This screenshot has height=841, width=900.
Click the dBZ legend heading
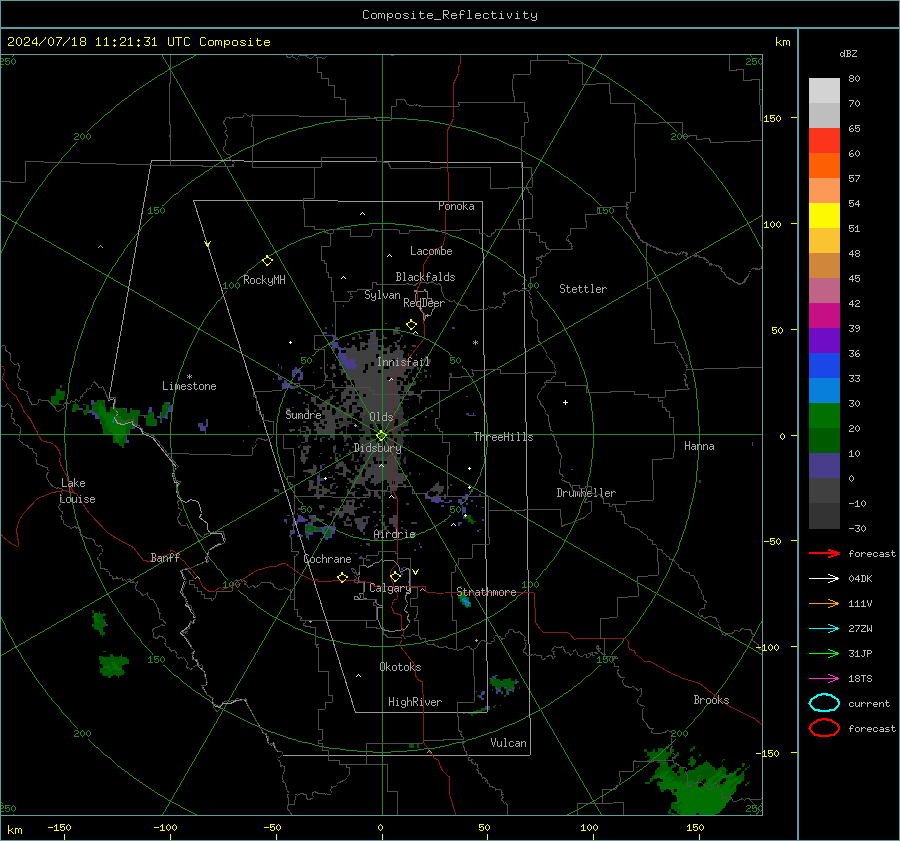(x=848, y=54)
